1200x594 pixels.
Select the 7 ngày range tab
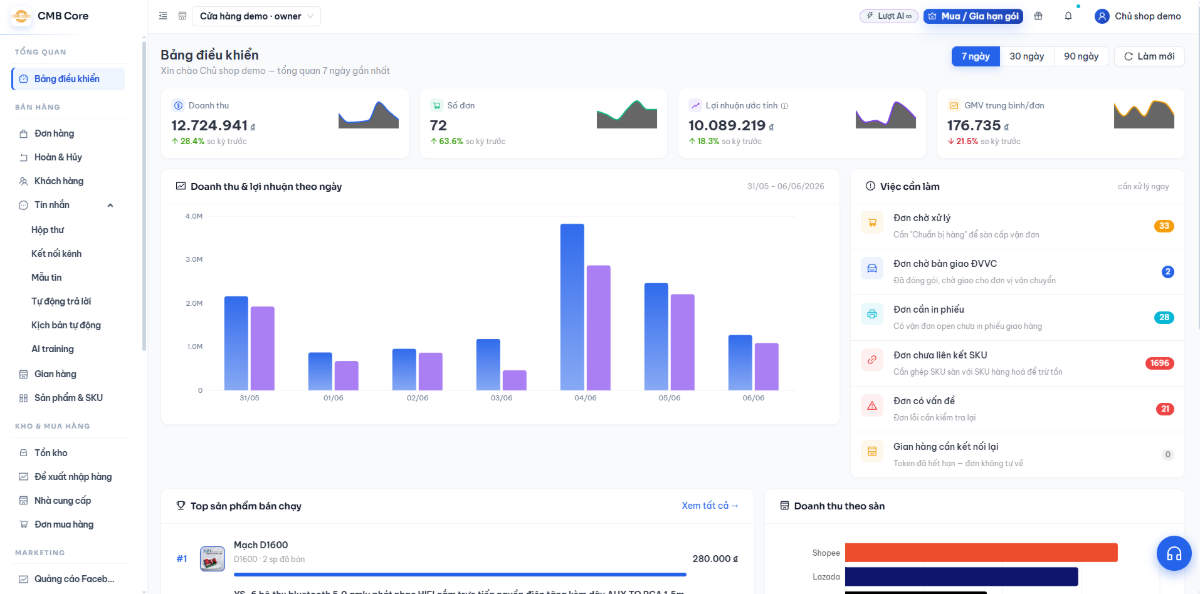(x=975, y=56)
